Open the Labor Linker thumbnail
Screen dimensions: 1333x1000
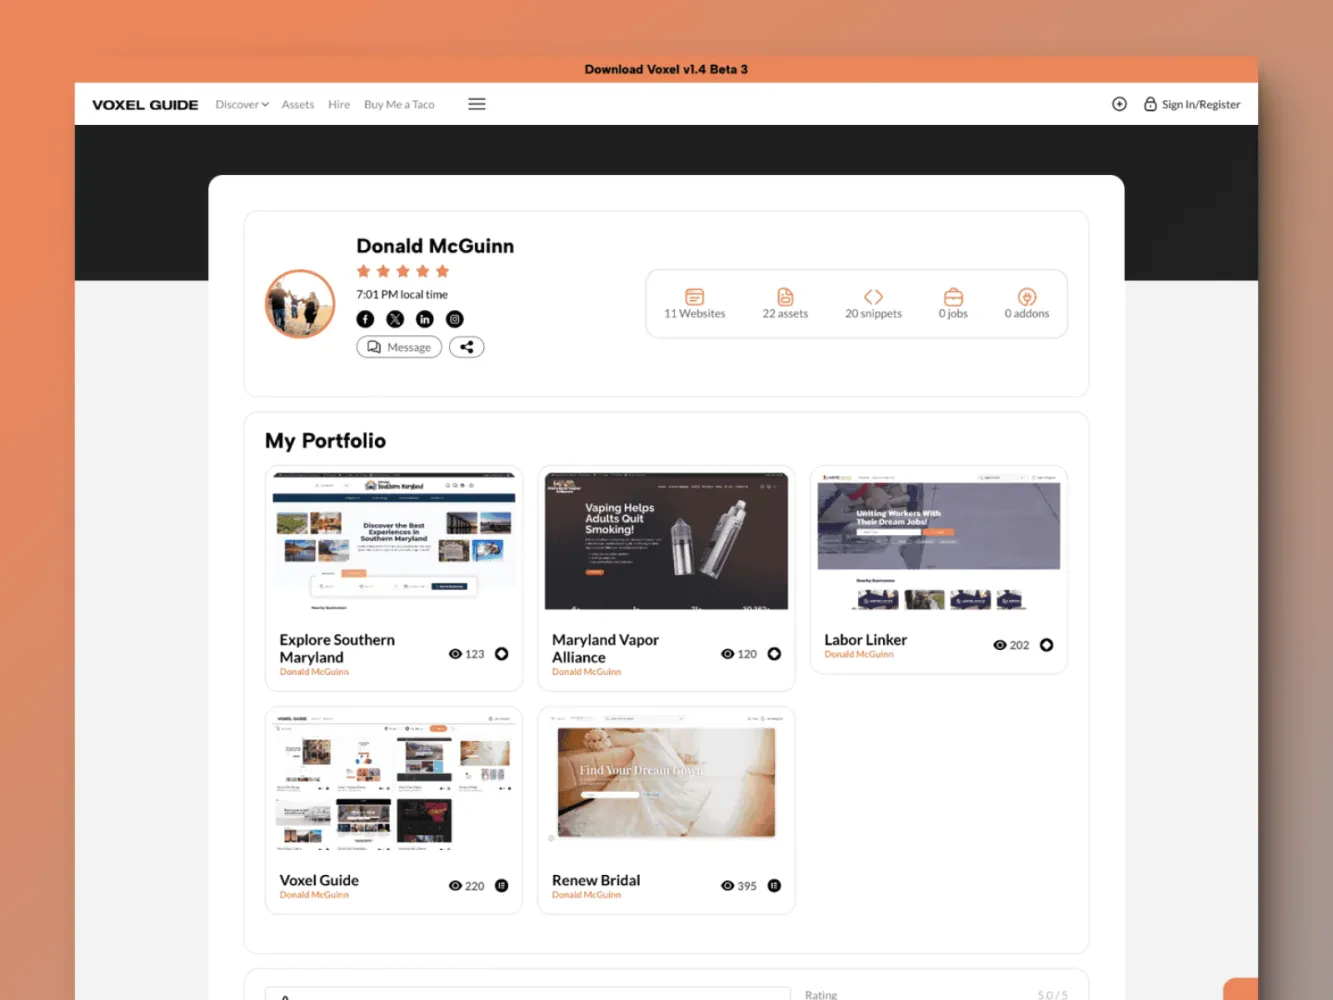(x=938, y=541)
